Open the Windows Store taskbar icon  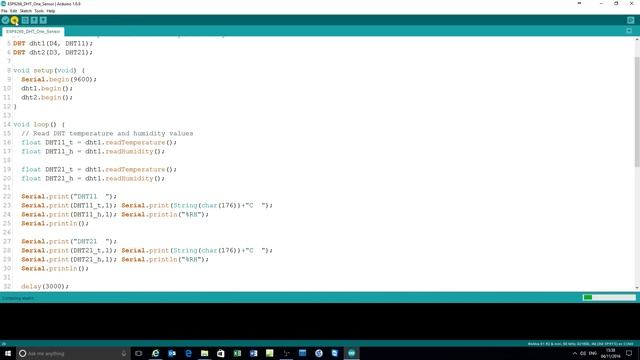pos(221,353)
